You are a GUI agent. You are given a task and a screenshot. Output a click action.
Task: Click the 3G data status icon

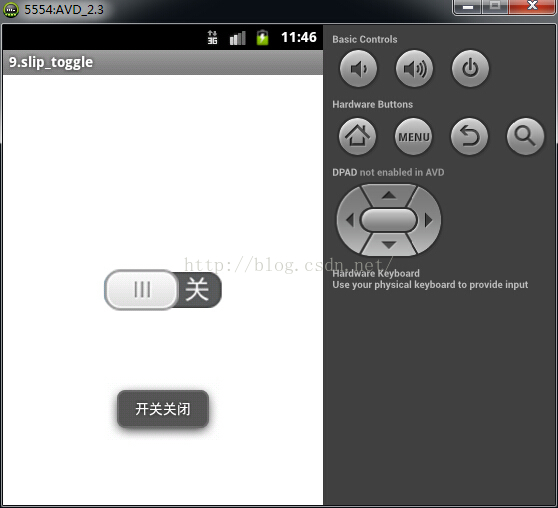[x=212, y=37]
